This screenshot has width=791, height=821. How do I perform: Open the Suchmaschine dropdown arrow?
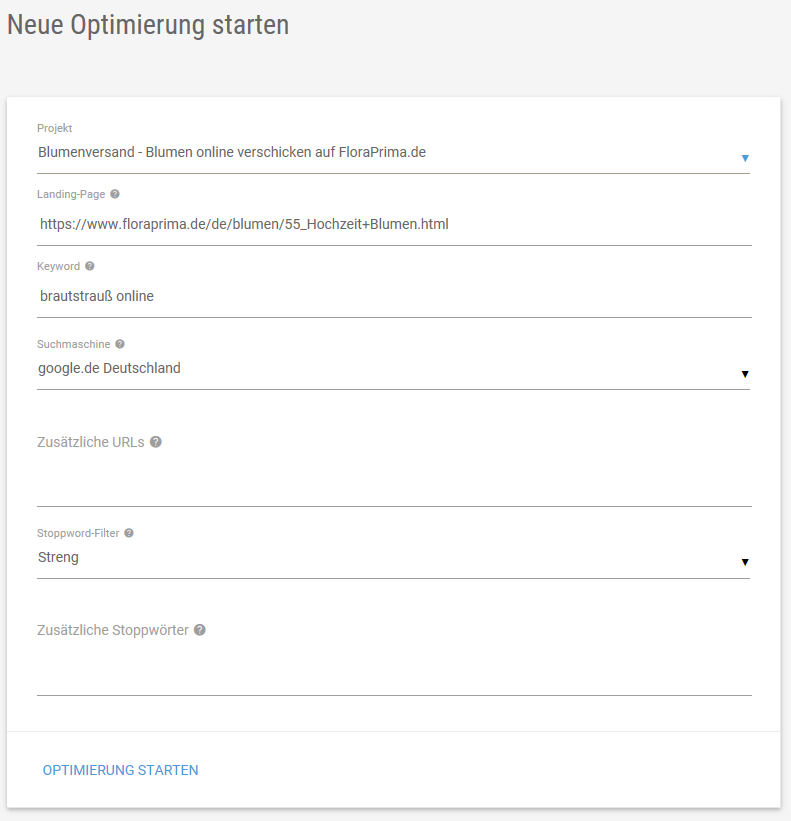[744, 374]
